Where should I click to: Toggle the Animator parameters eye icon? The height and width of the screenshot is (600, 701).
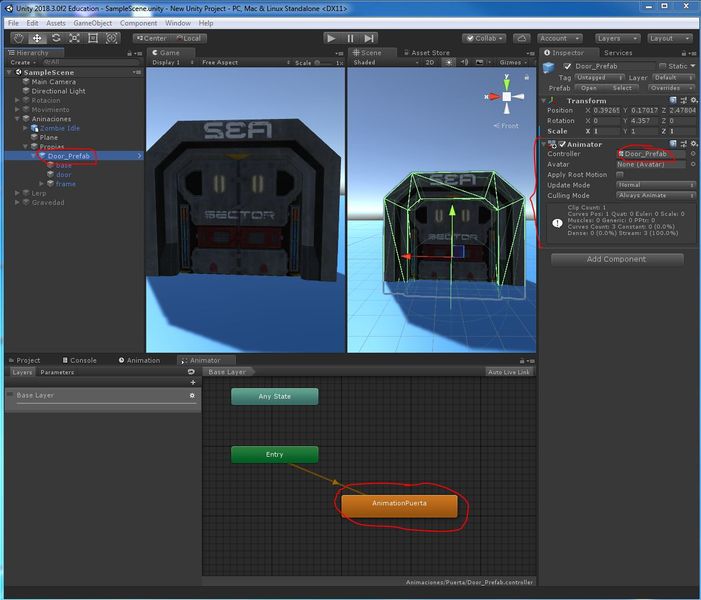click(x=191, y=372)
